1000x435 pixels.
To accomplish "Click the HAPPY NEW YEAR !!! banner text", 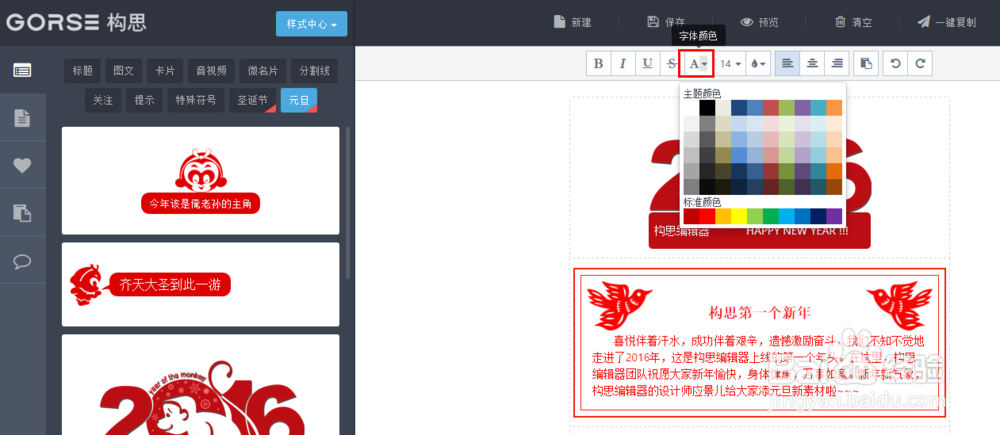I will tap(797, 231).
